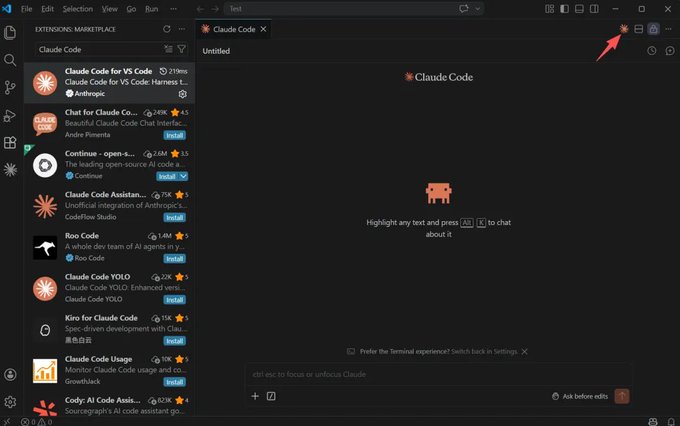Expand the Install dropdown arrow for Continue
Screen dimensions: 680x426
[183, 176]
